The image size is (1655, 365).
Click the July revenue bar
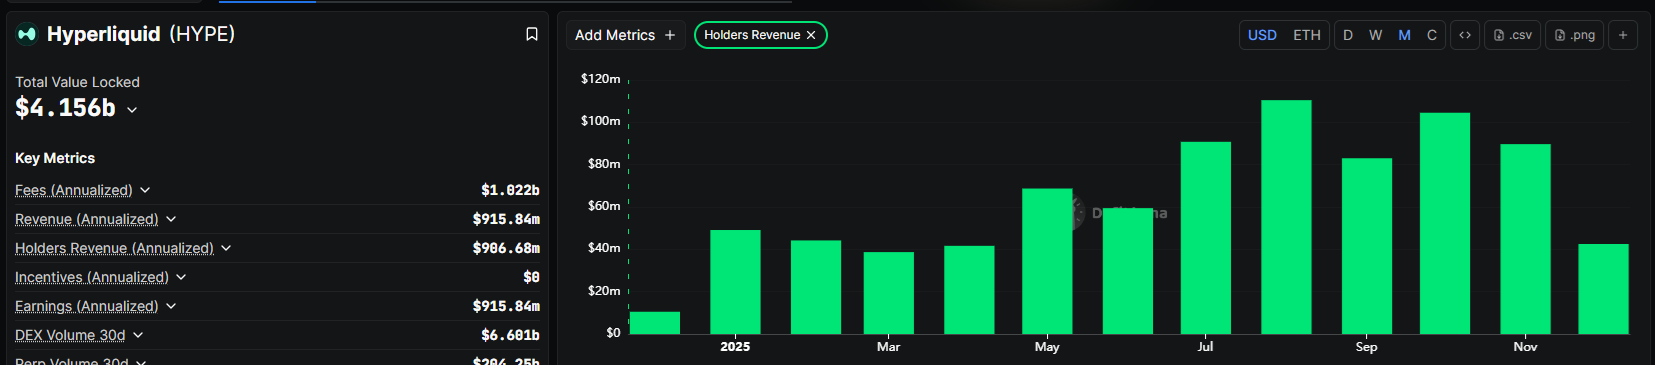(x=1206, y=238)
